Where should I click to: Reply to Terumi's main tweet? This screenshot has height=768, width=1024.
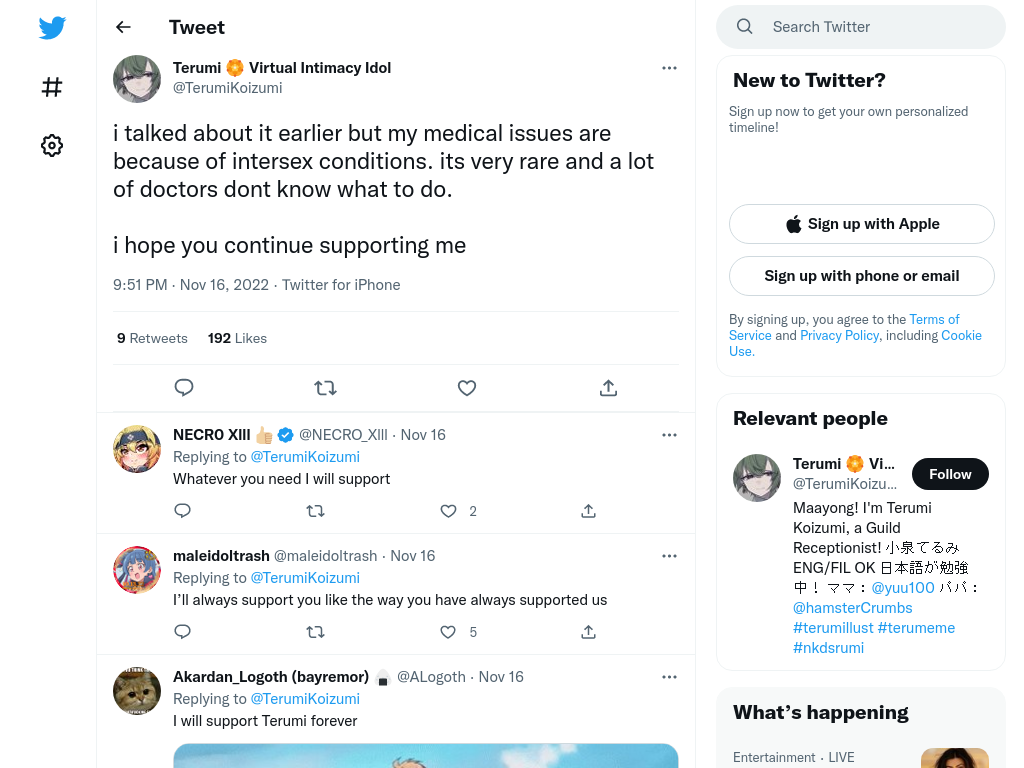pos(184,388)
